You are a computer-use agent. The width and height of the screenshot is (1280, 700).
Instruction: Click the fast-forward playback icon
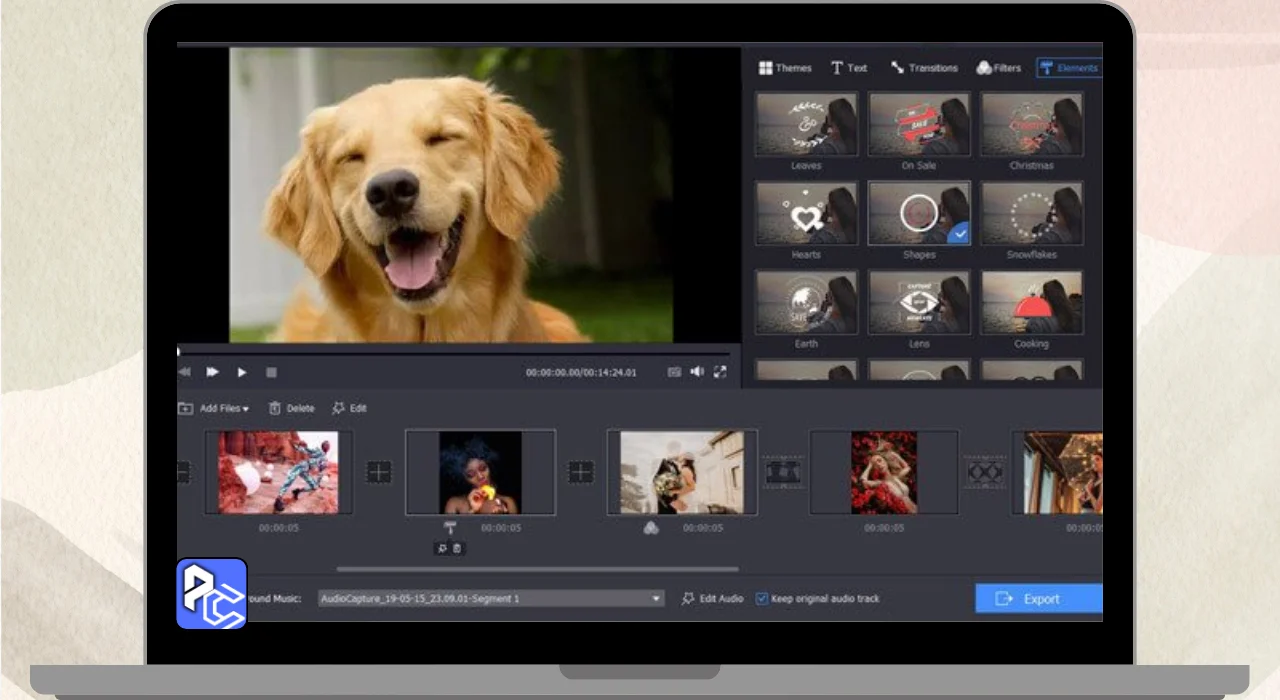coord(213,372)
